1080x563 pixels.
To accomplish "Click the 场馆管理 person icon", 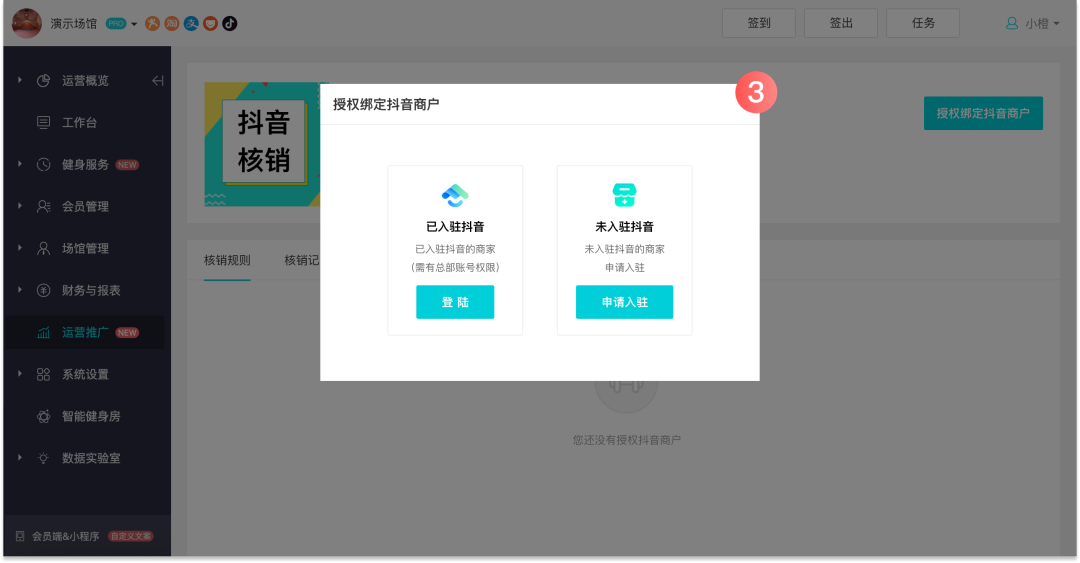I will pos(43,248).
